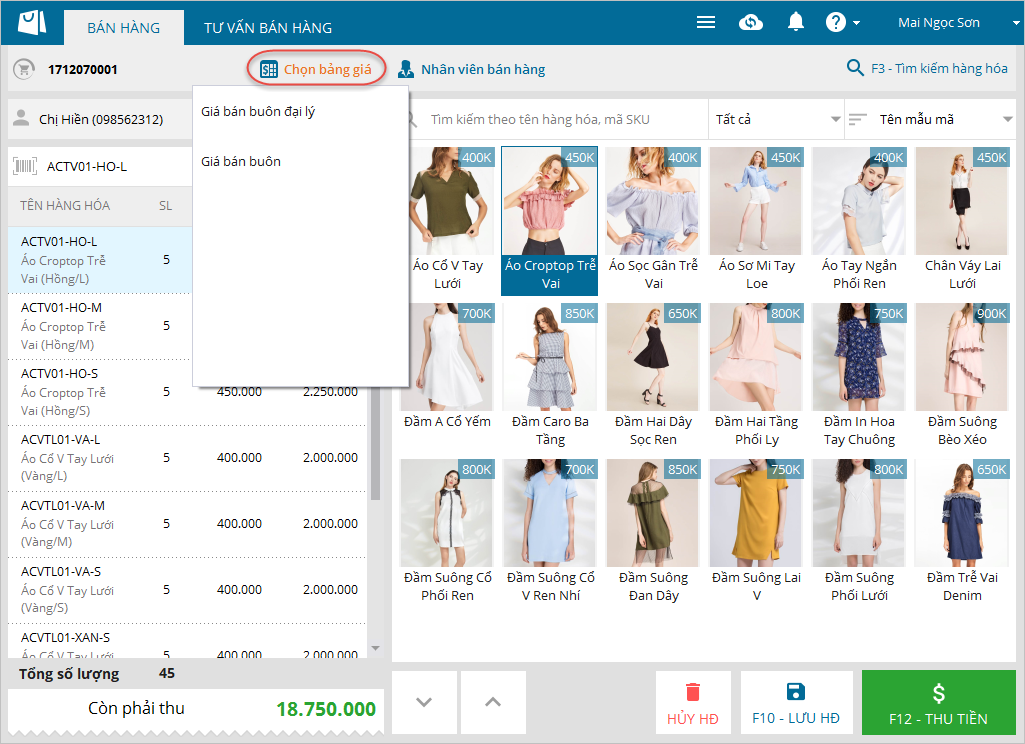Image resolution: width=1025 pixels, height=744 pixels.
Task: Click the customer person icon
Action: pyautogui.click(x=22, y=118)
